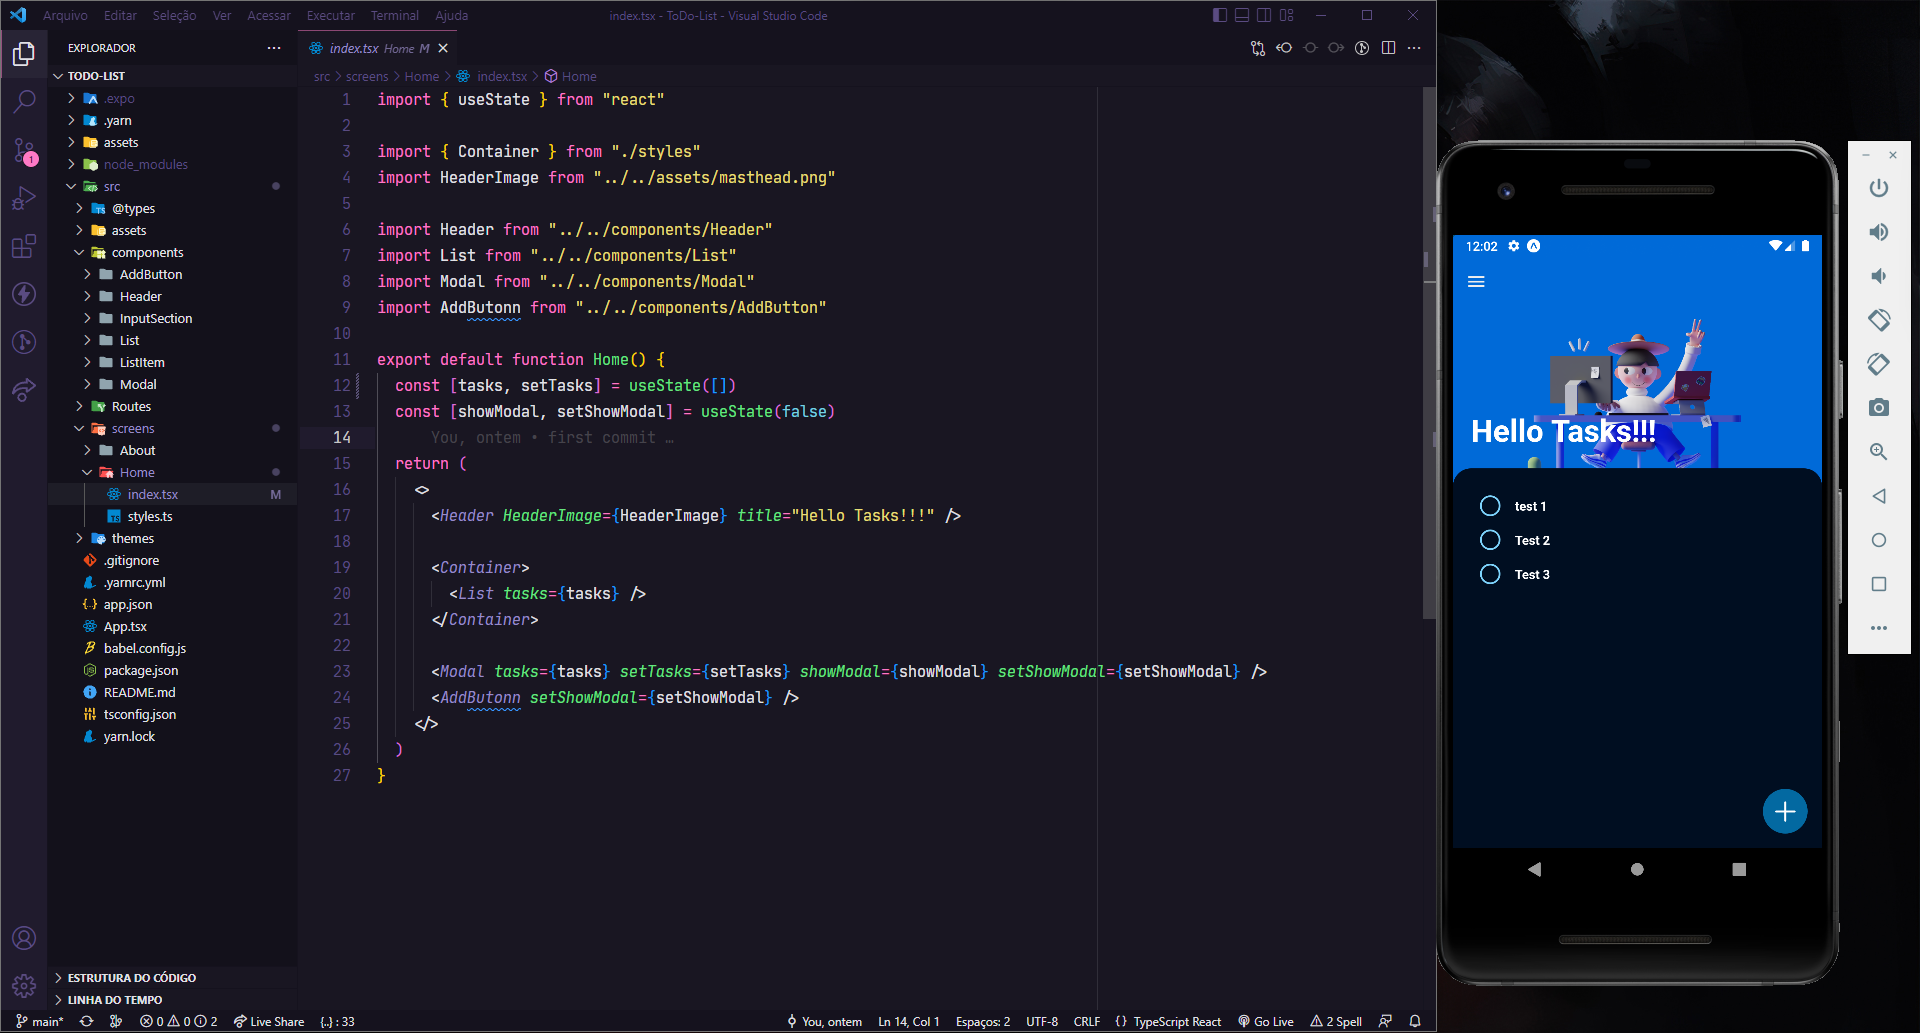Open Explorer Views and More Actions ellipsis
Image resolution: width=1920 pixels, height=1033 pixels.
point(274,48)
